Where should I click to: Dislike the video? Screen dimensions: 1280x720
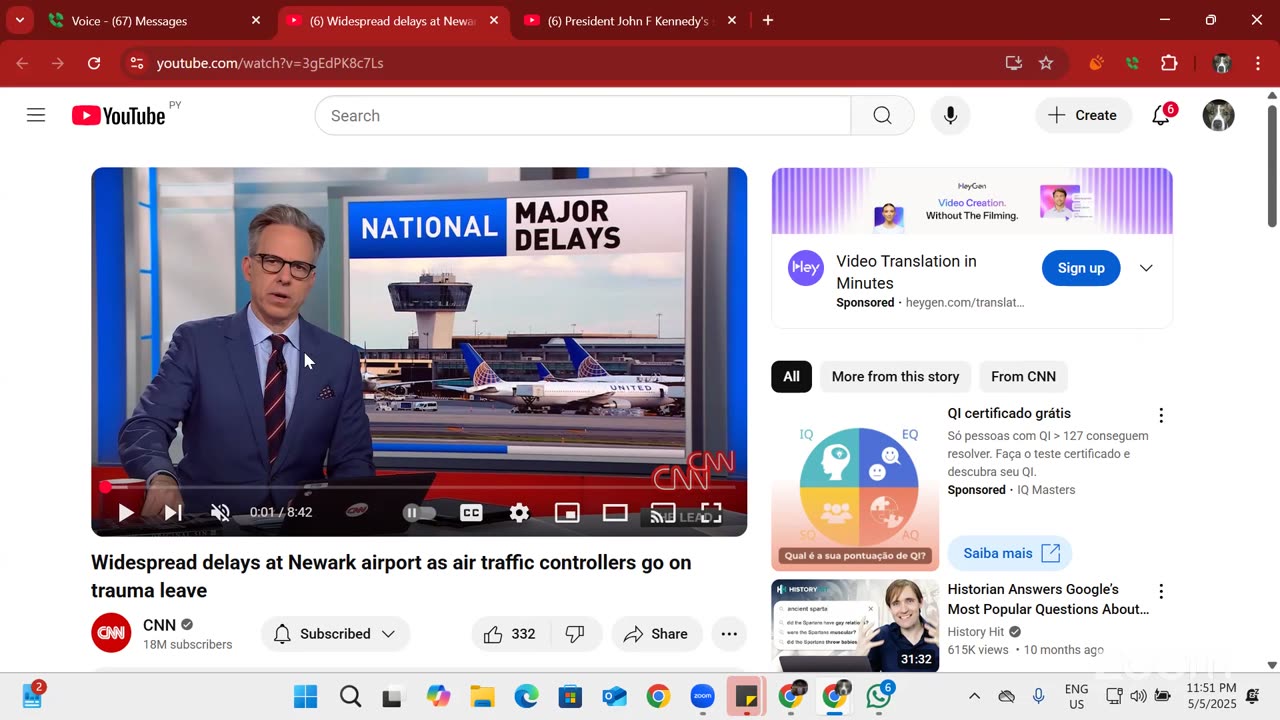click(575, 634)
